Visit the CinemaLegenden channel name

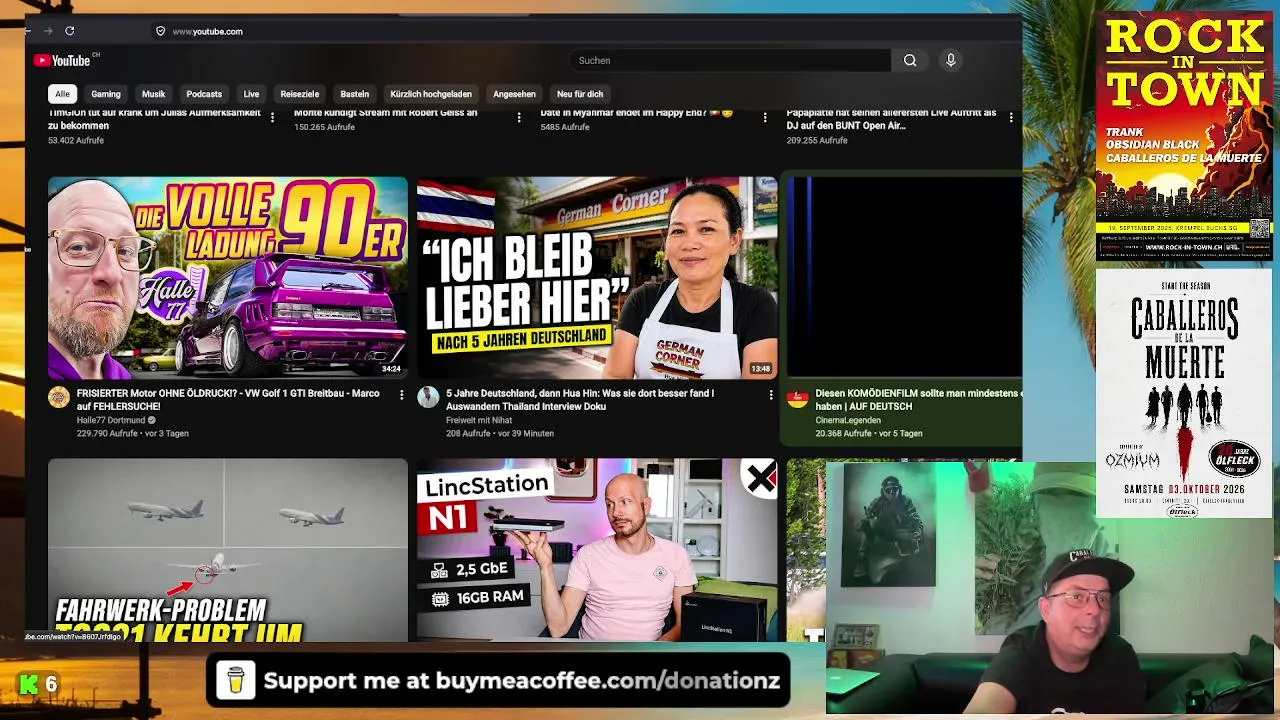coord(848,420)
